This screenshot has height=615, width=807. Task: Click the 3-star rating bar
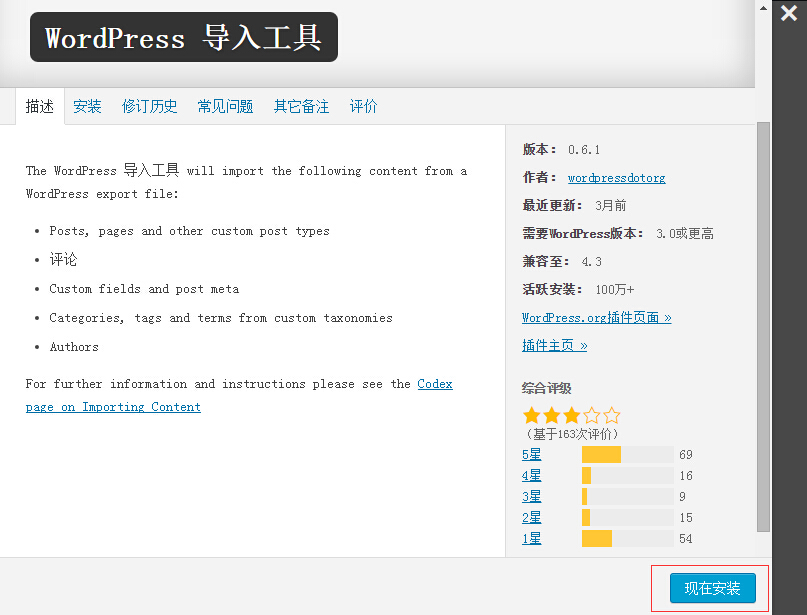(627, 497)
